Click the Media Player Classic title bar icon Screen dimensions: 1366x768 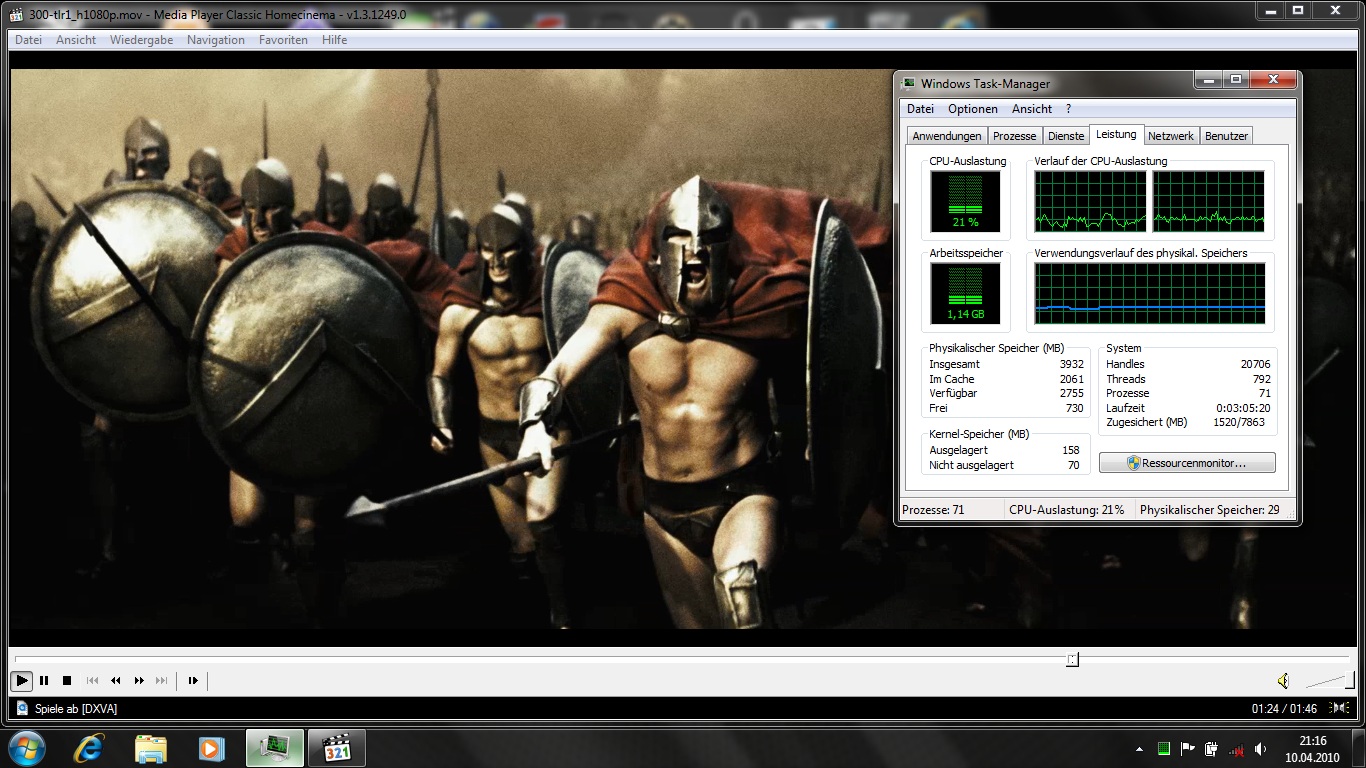[18, 14]
